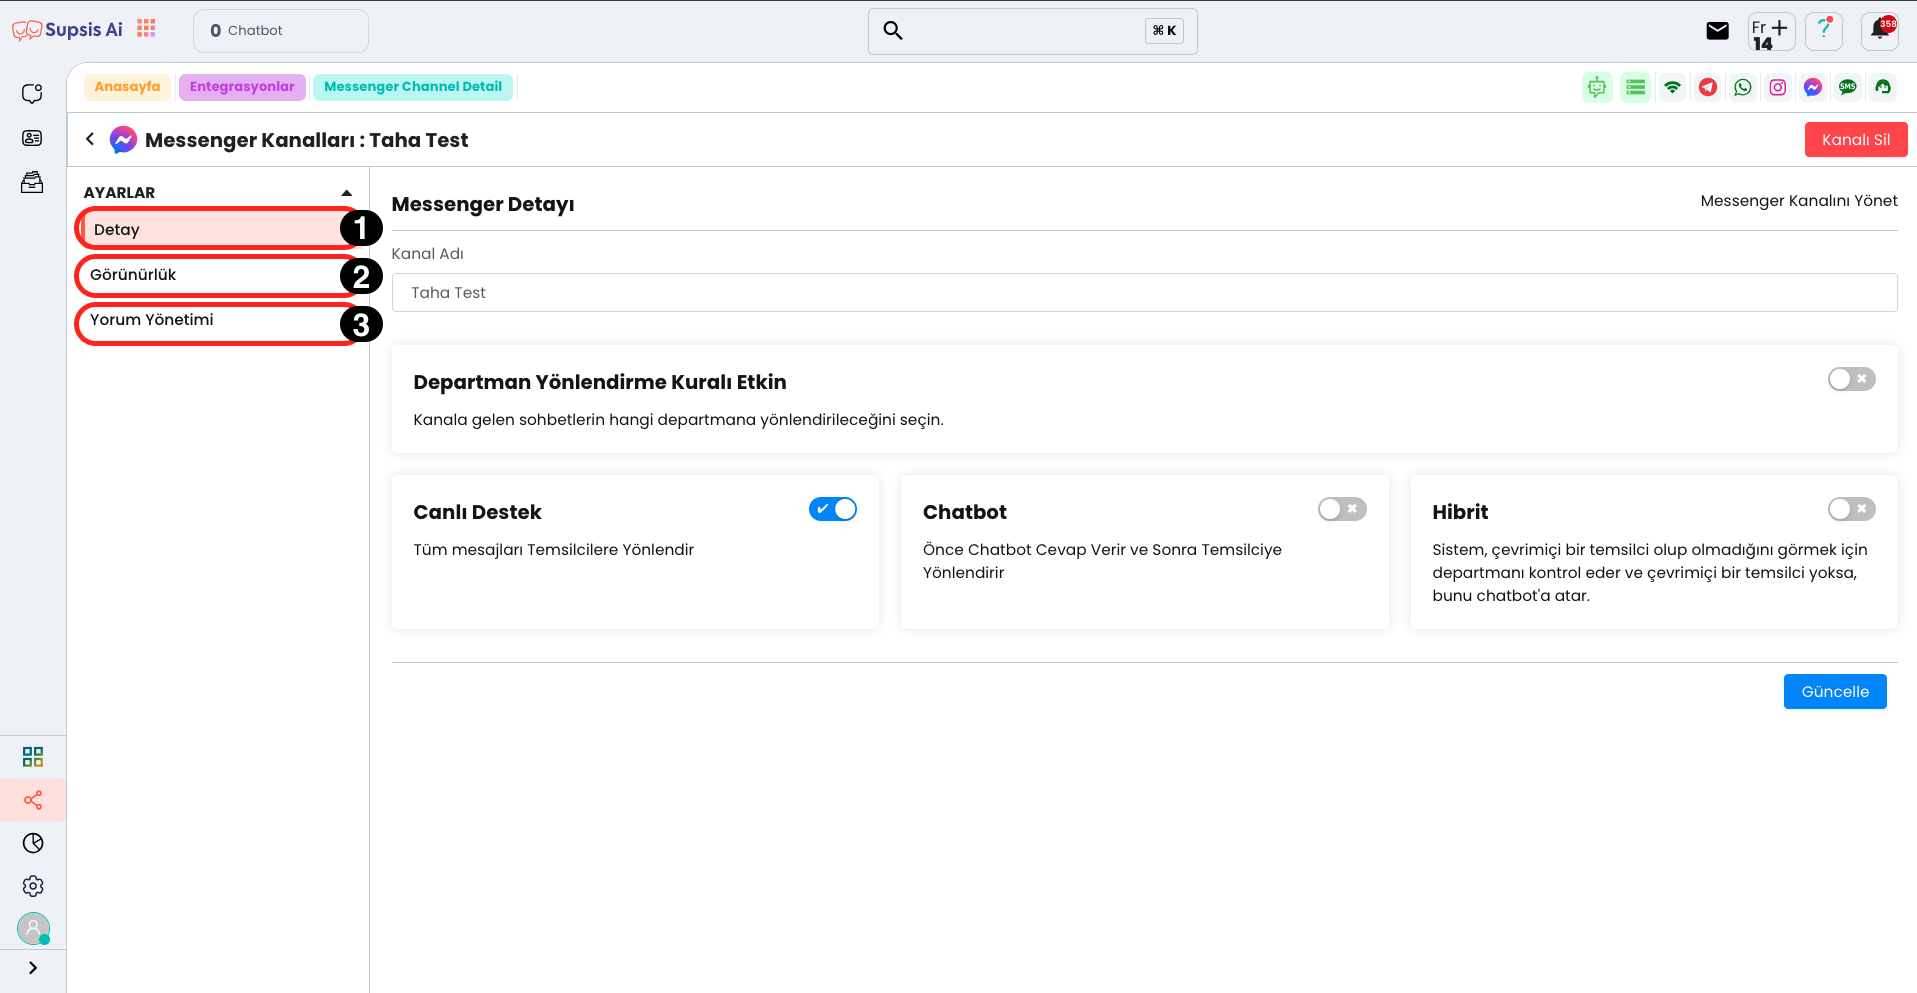Go back with the left arrow
This screenshot has width=1917, height=993.
coord(90,140)
